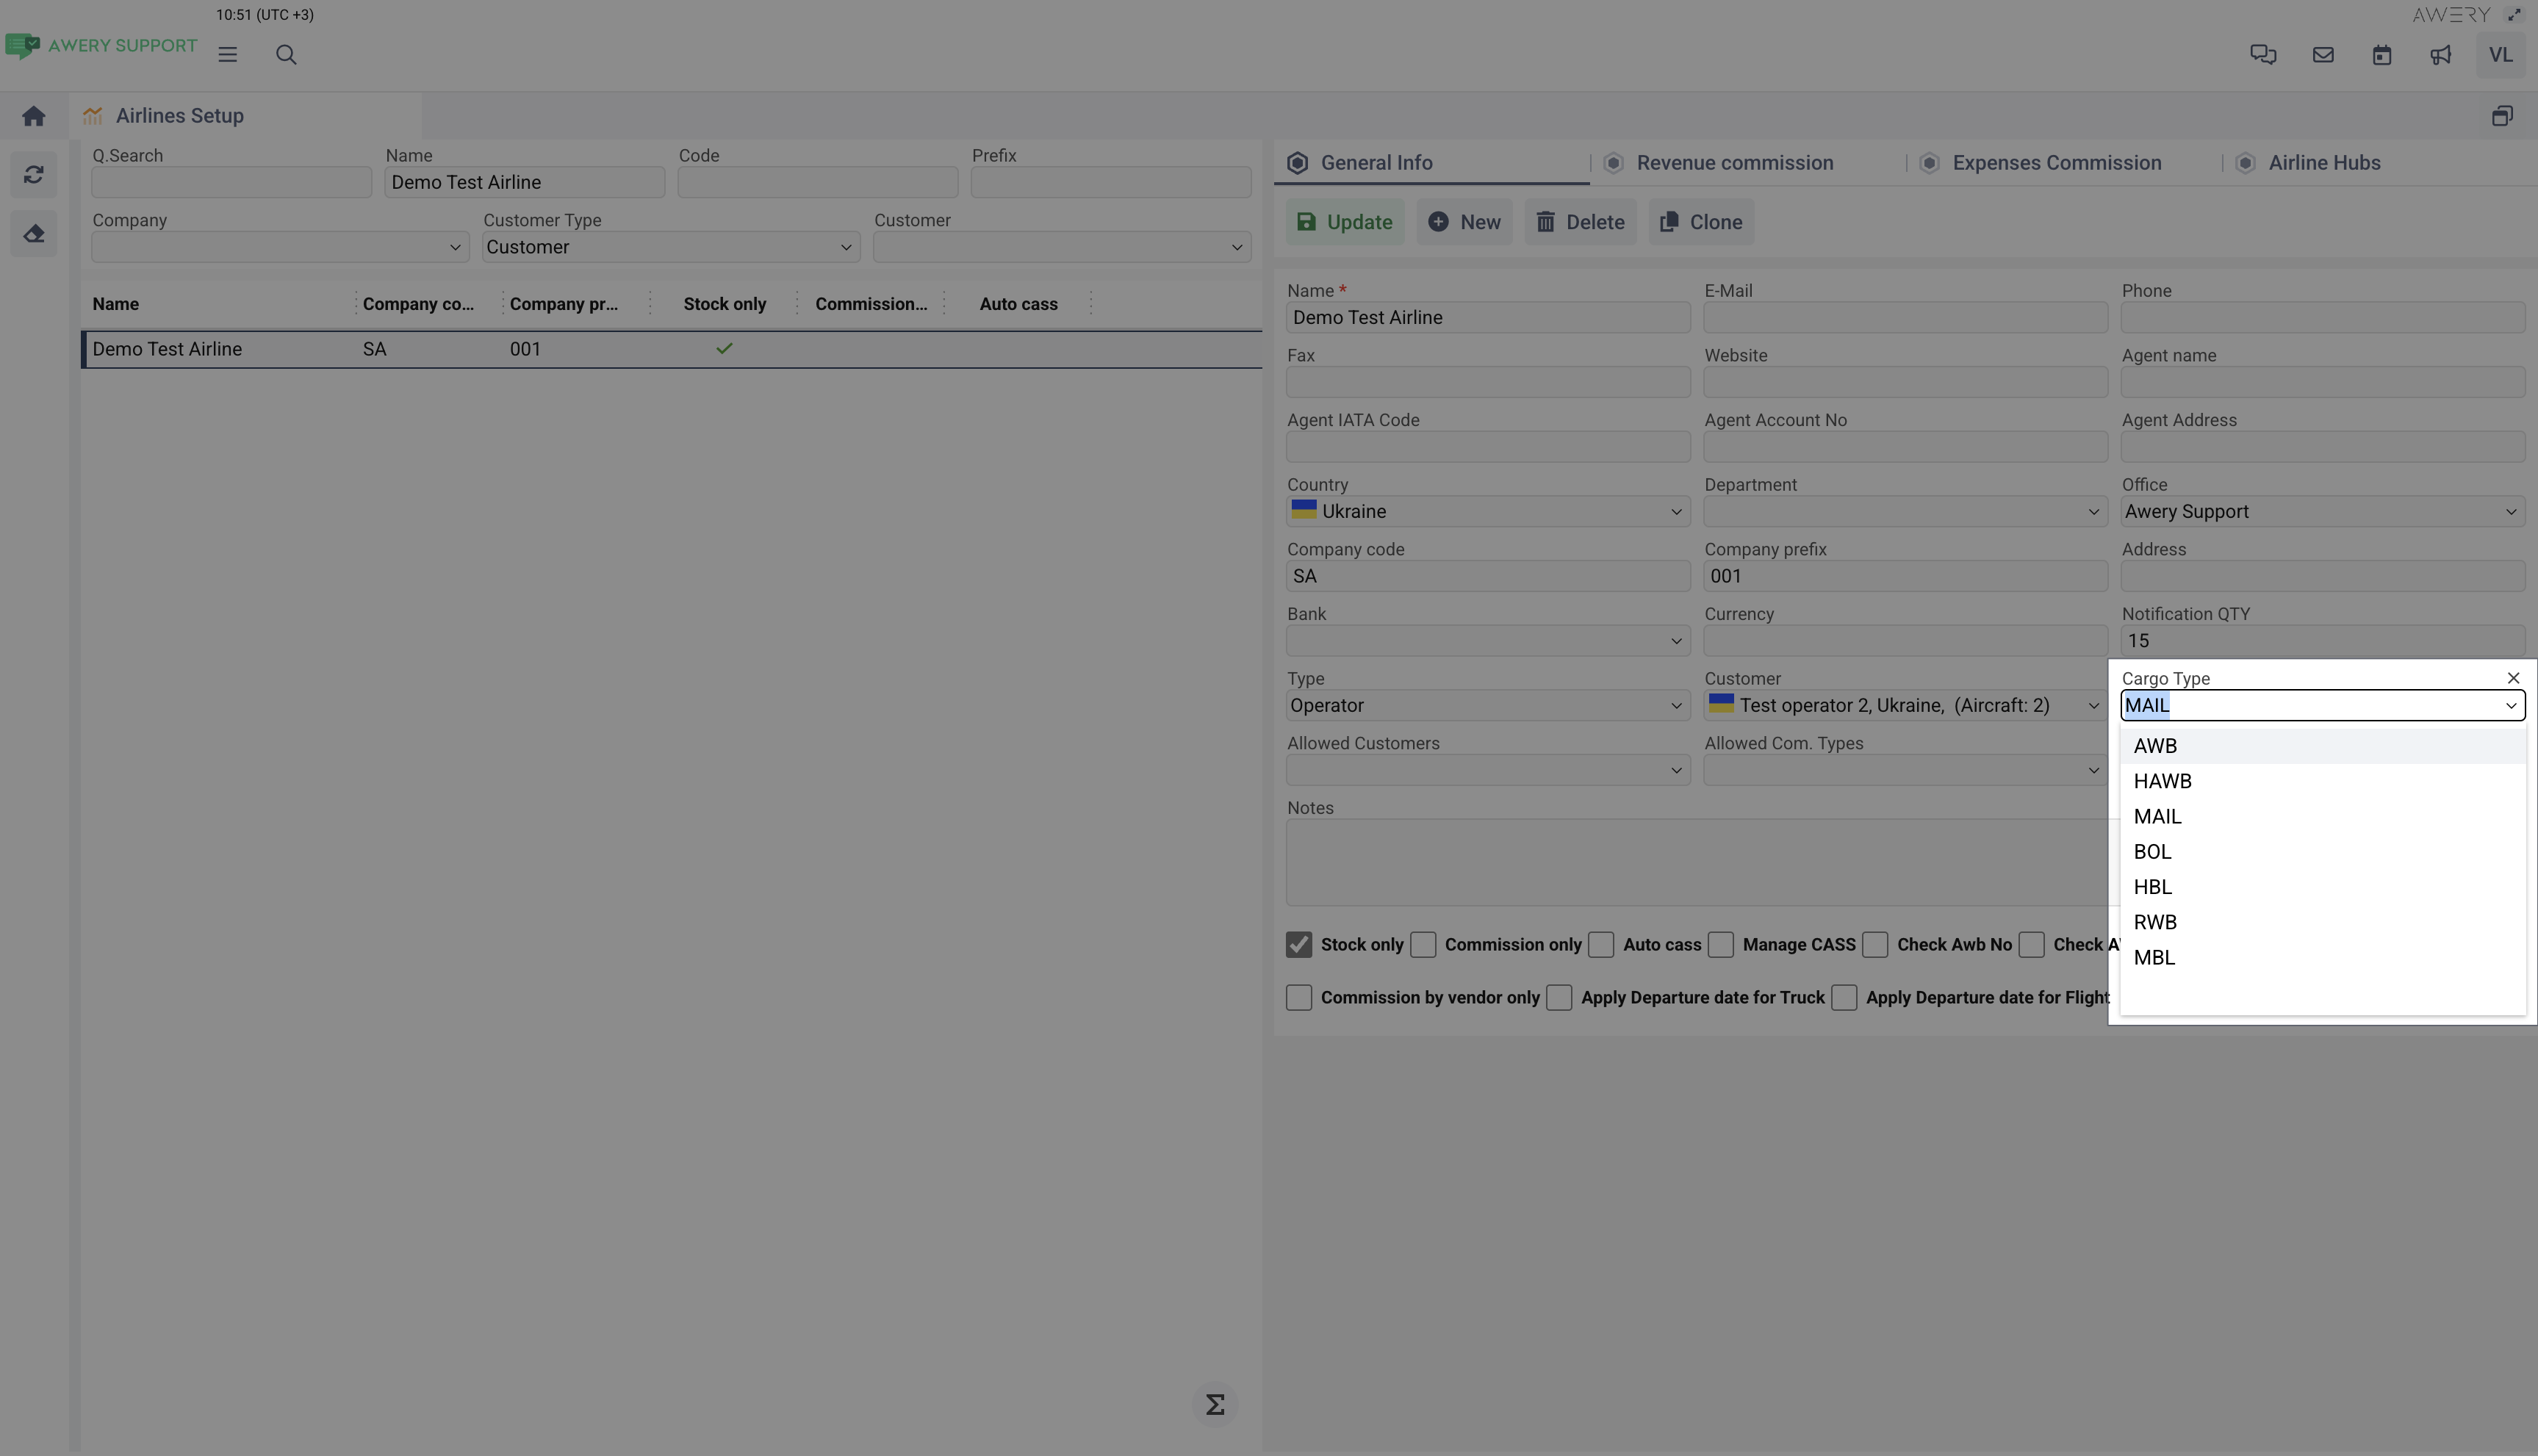Click the sigma totals button
The width and height of the screenshot is (2538, 1456).
(1215, 1405)
